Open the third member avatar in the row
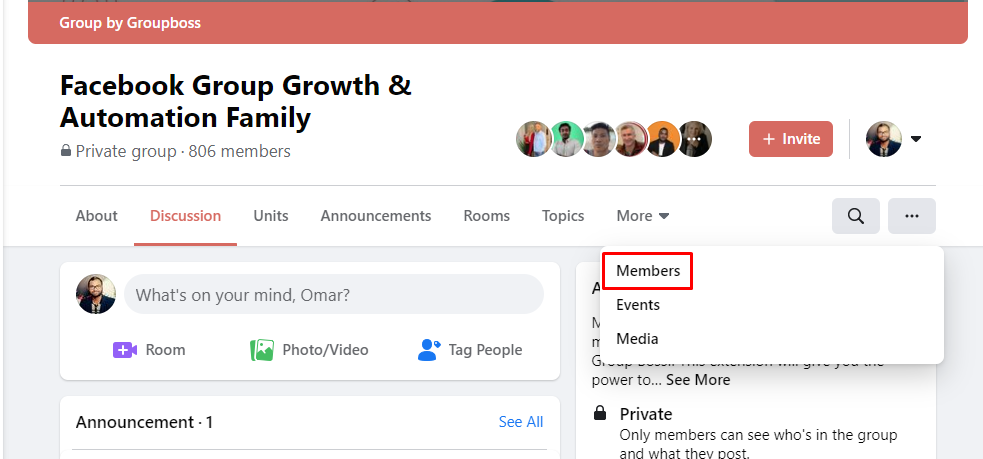The height and width of the screenshot is (459, 983). click(599, 139)
